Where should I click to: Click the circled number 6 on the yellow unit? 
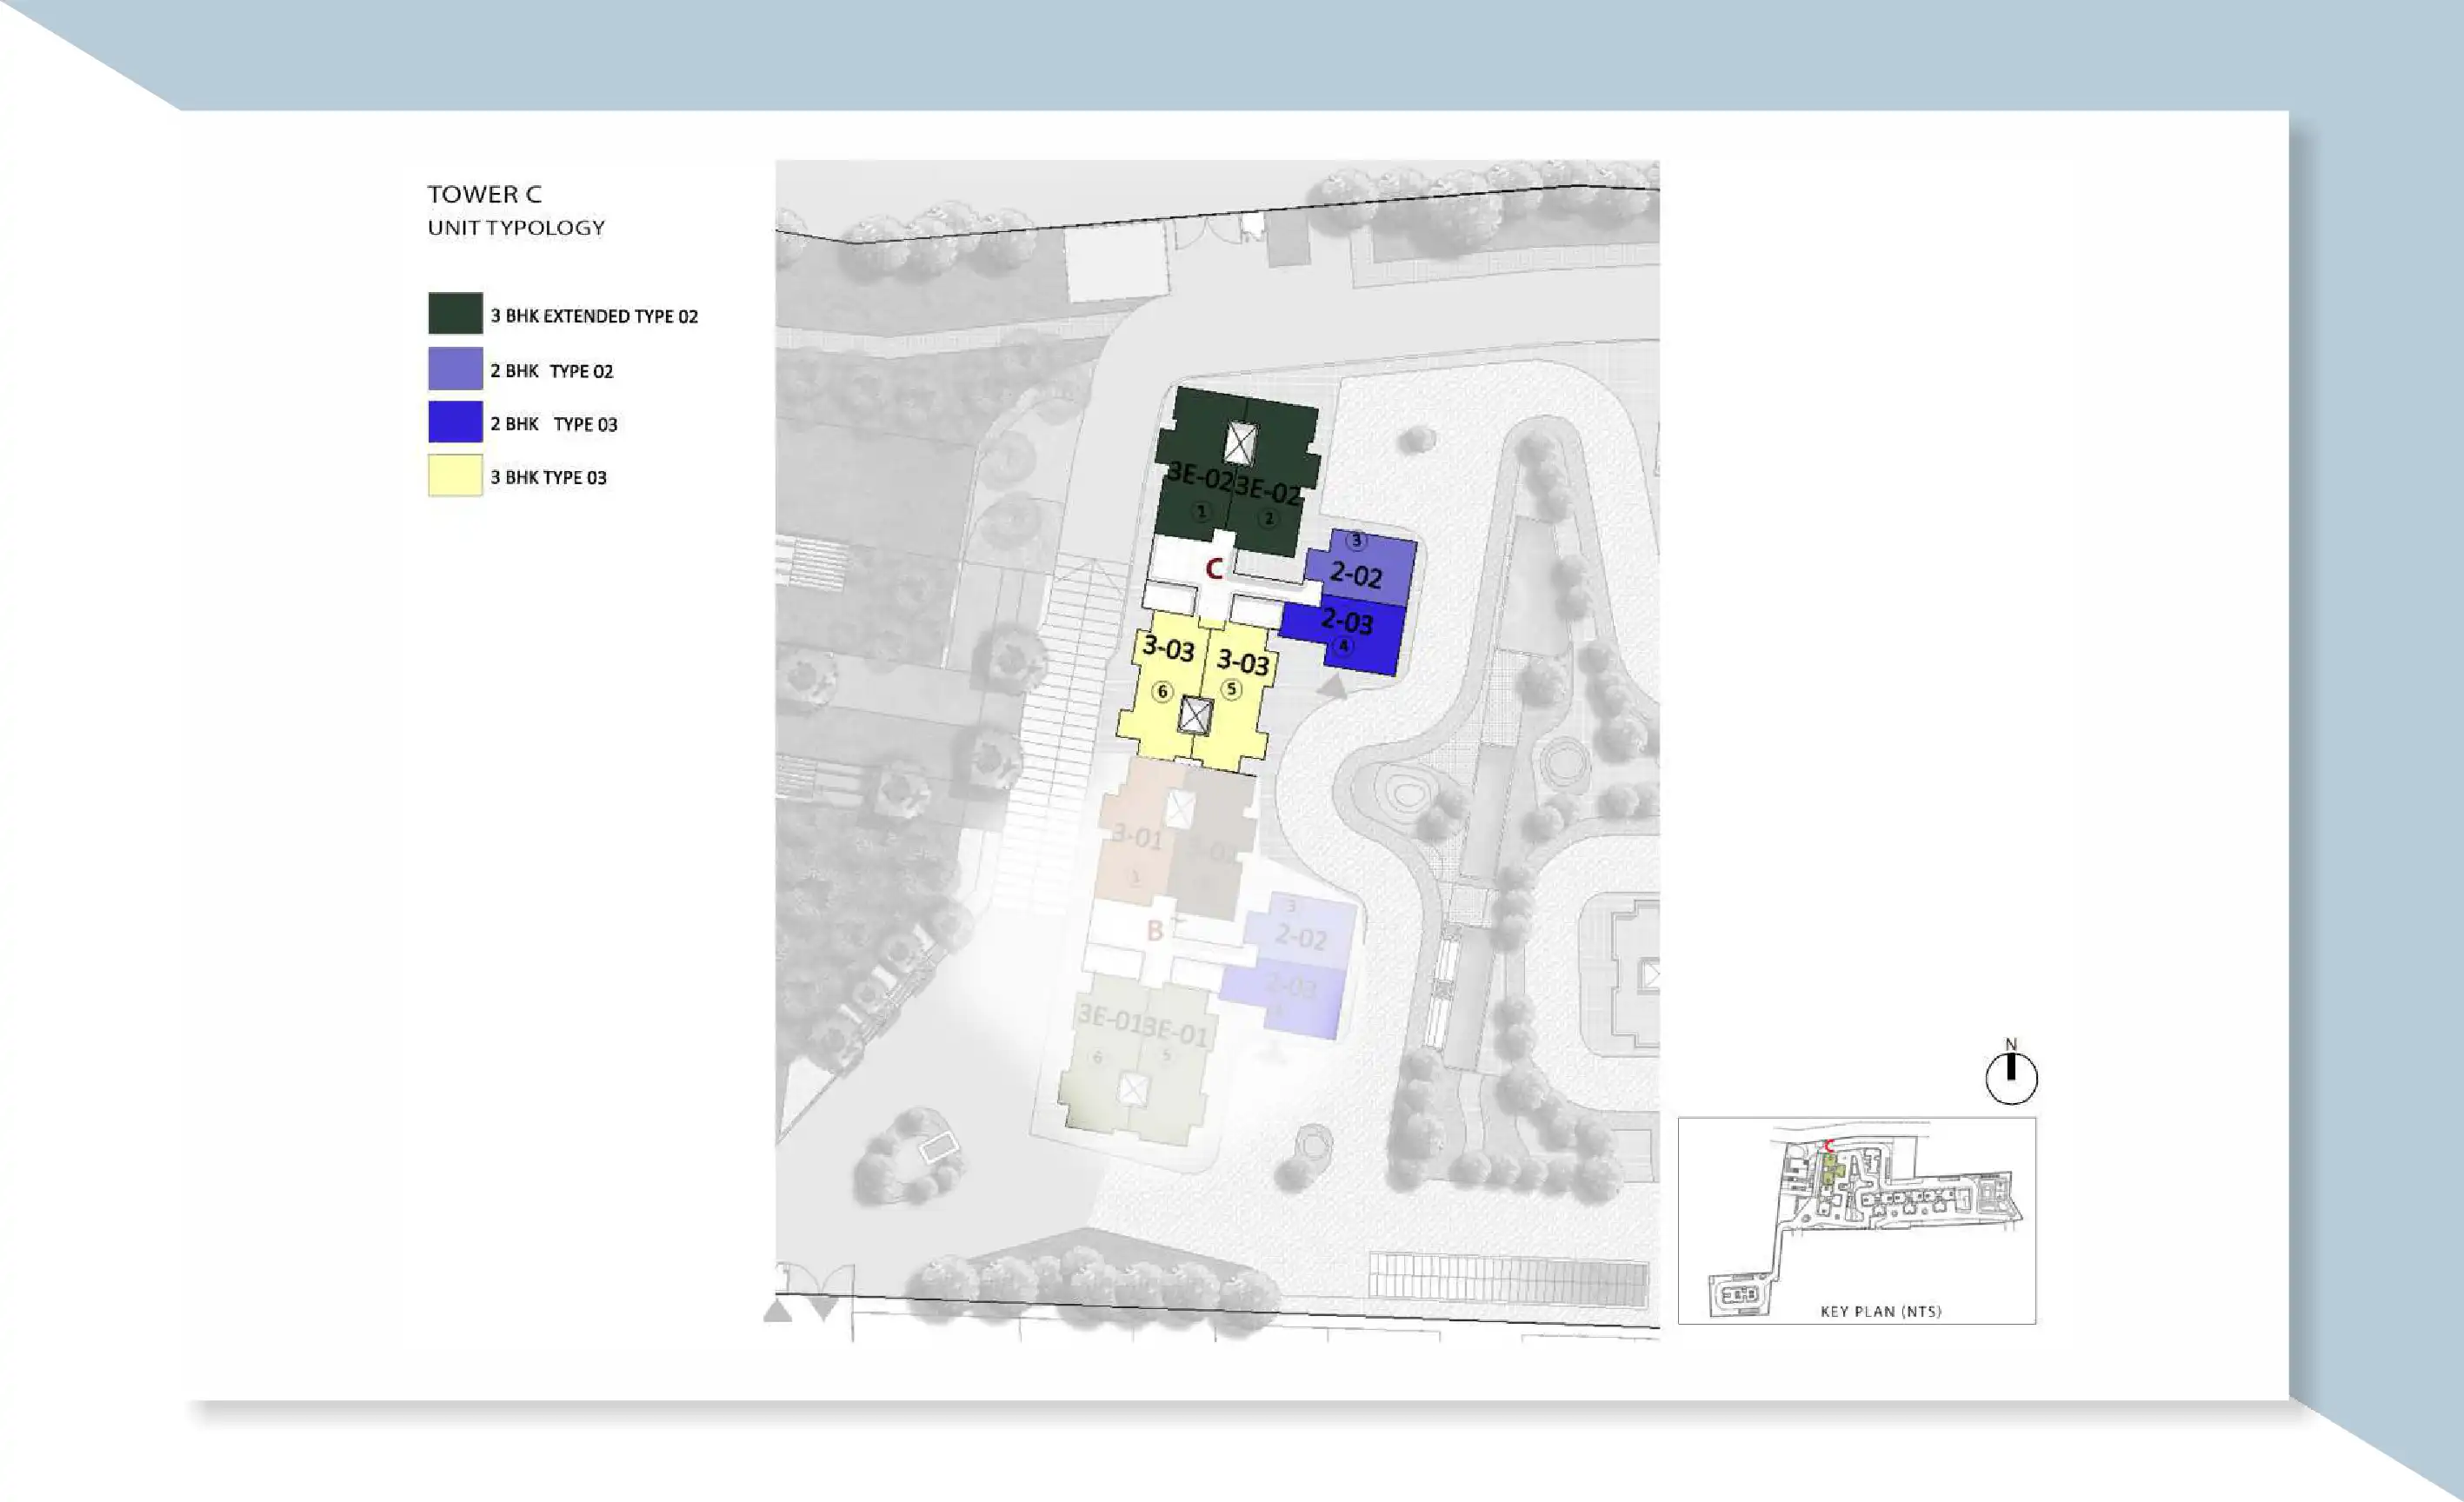[1161, 691]
